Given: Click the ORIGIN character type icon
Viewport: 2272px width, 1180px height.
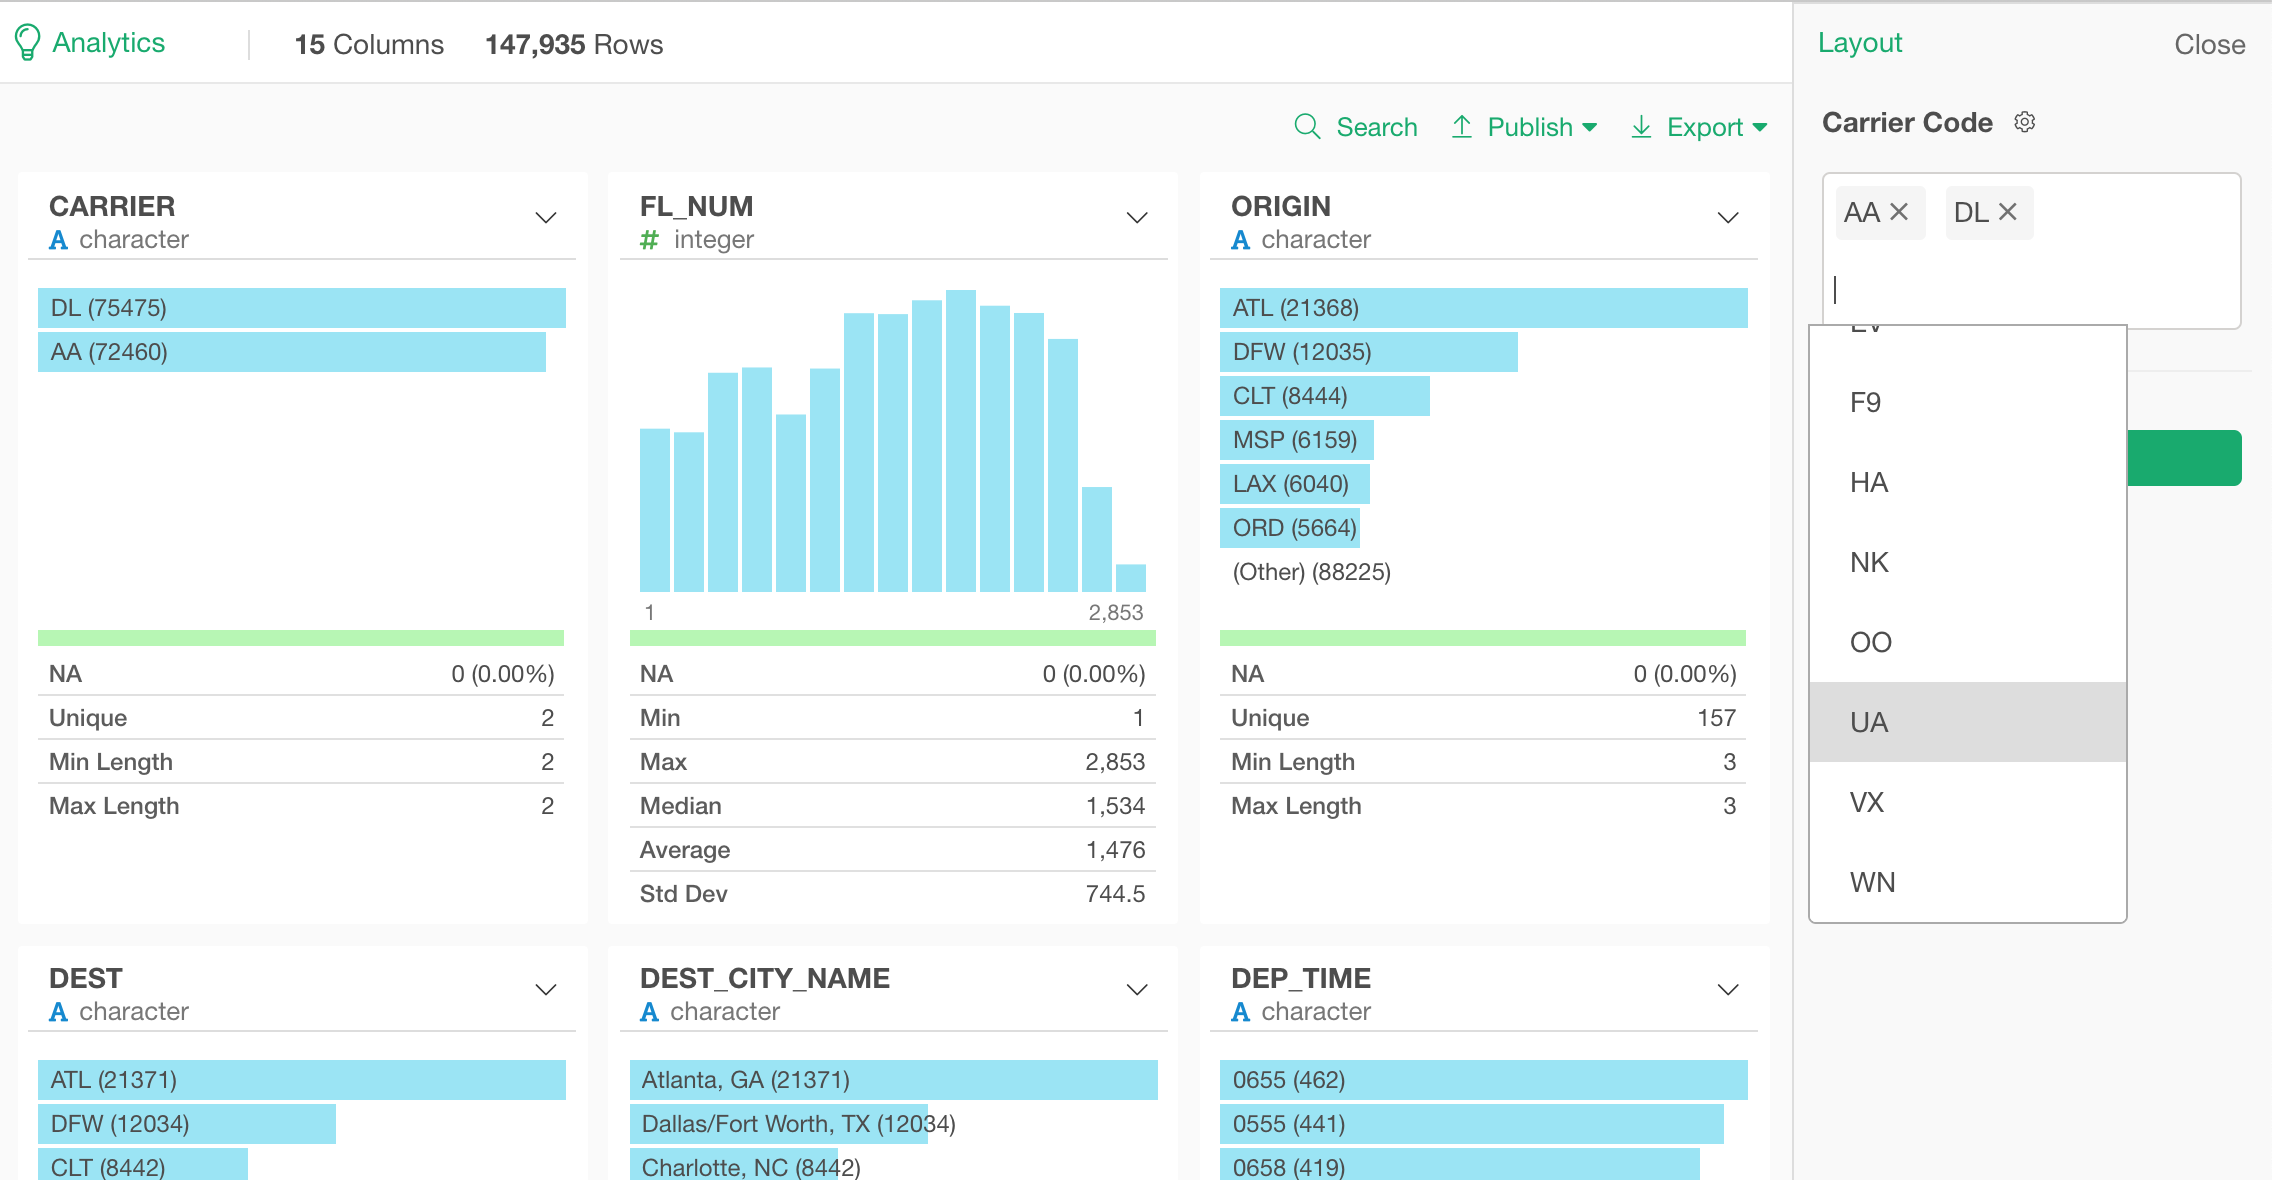Looking at the screenshot, I should 1241,240.
